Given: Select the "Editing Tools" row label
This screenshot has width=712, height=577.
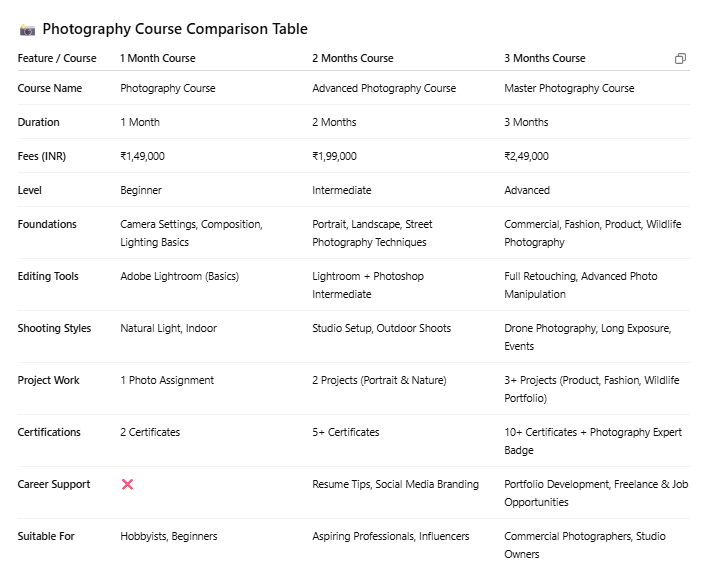Looking at the screenshot, I should (x=48, y=277).
